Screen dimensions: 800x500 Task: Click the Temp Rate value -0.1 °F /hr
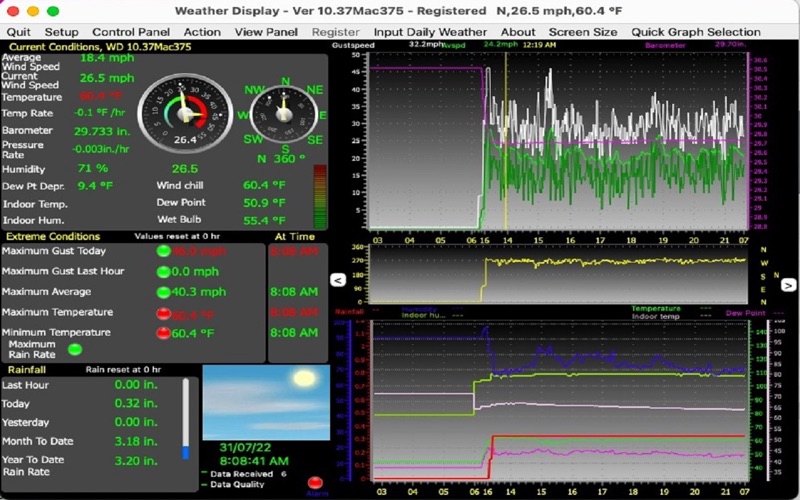tap(99, 112)
